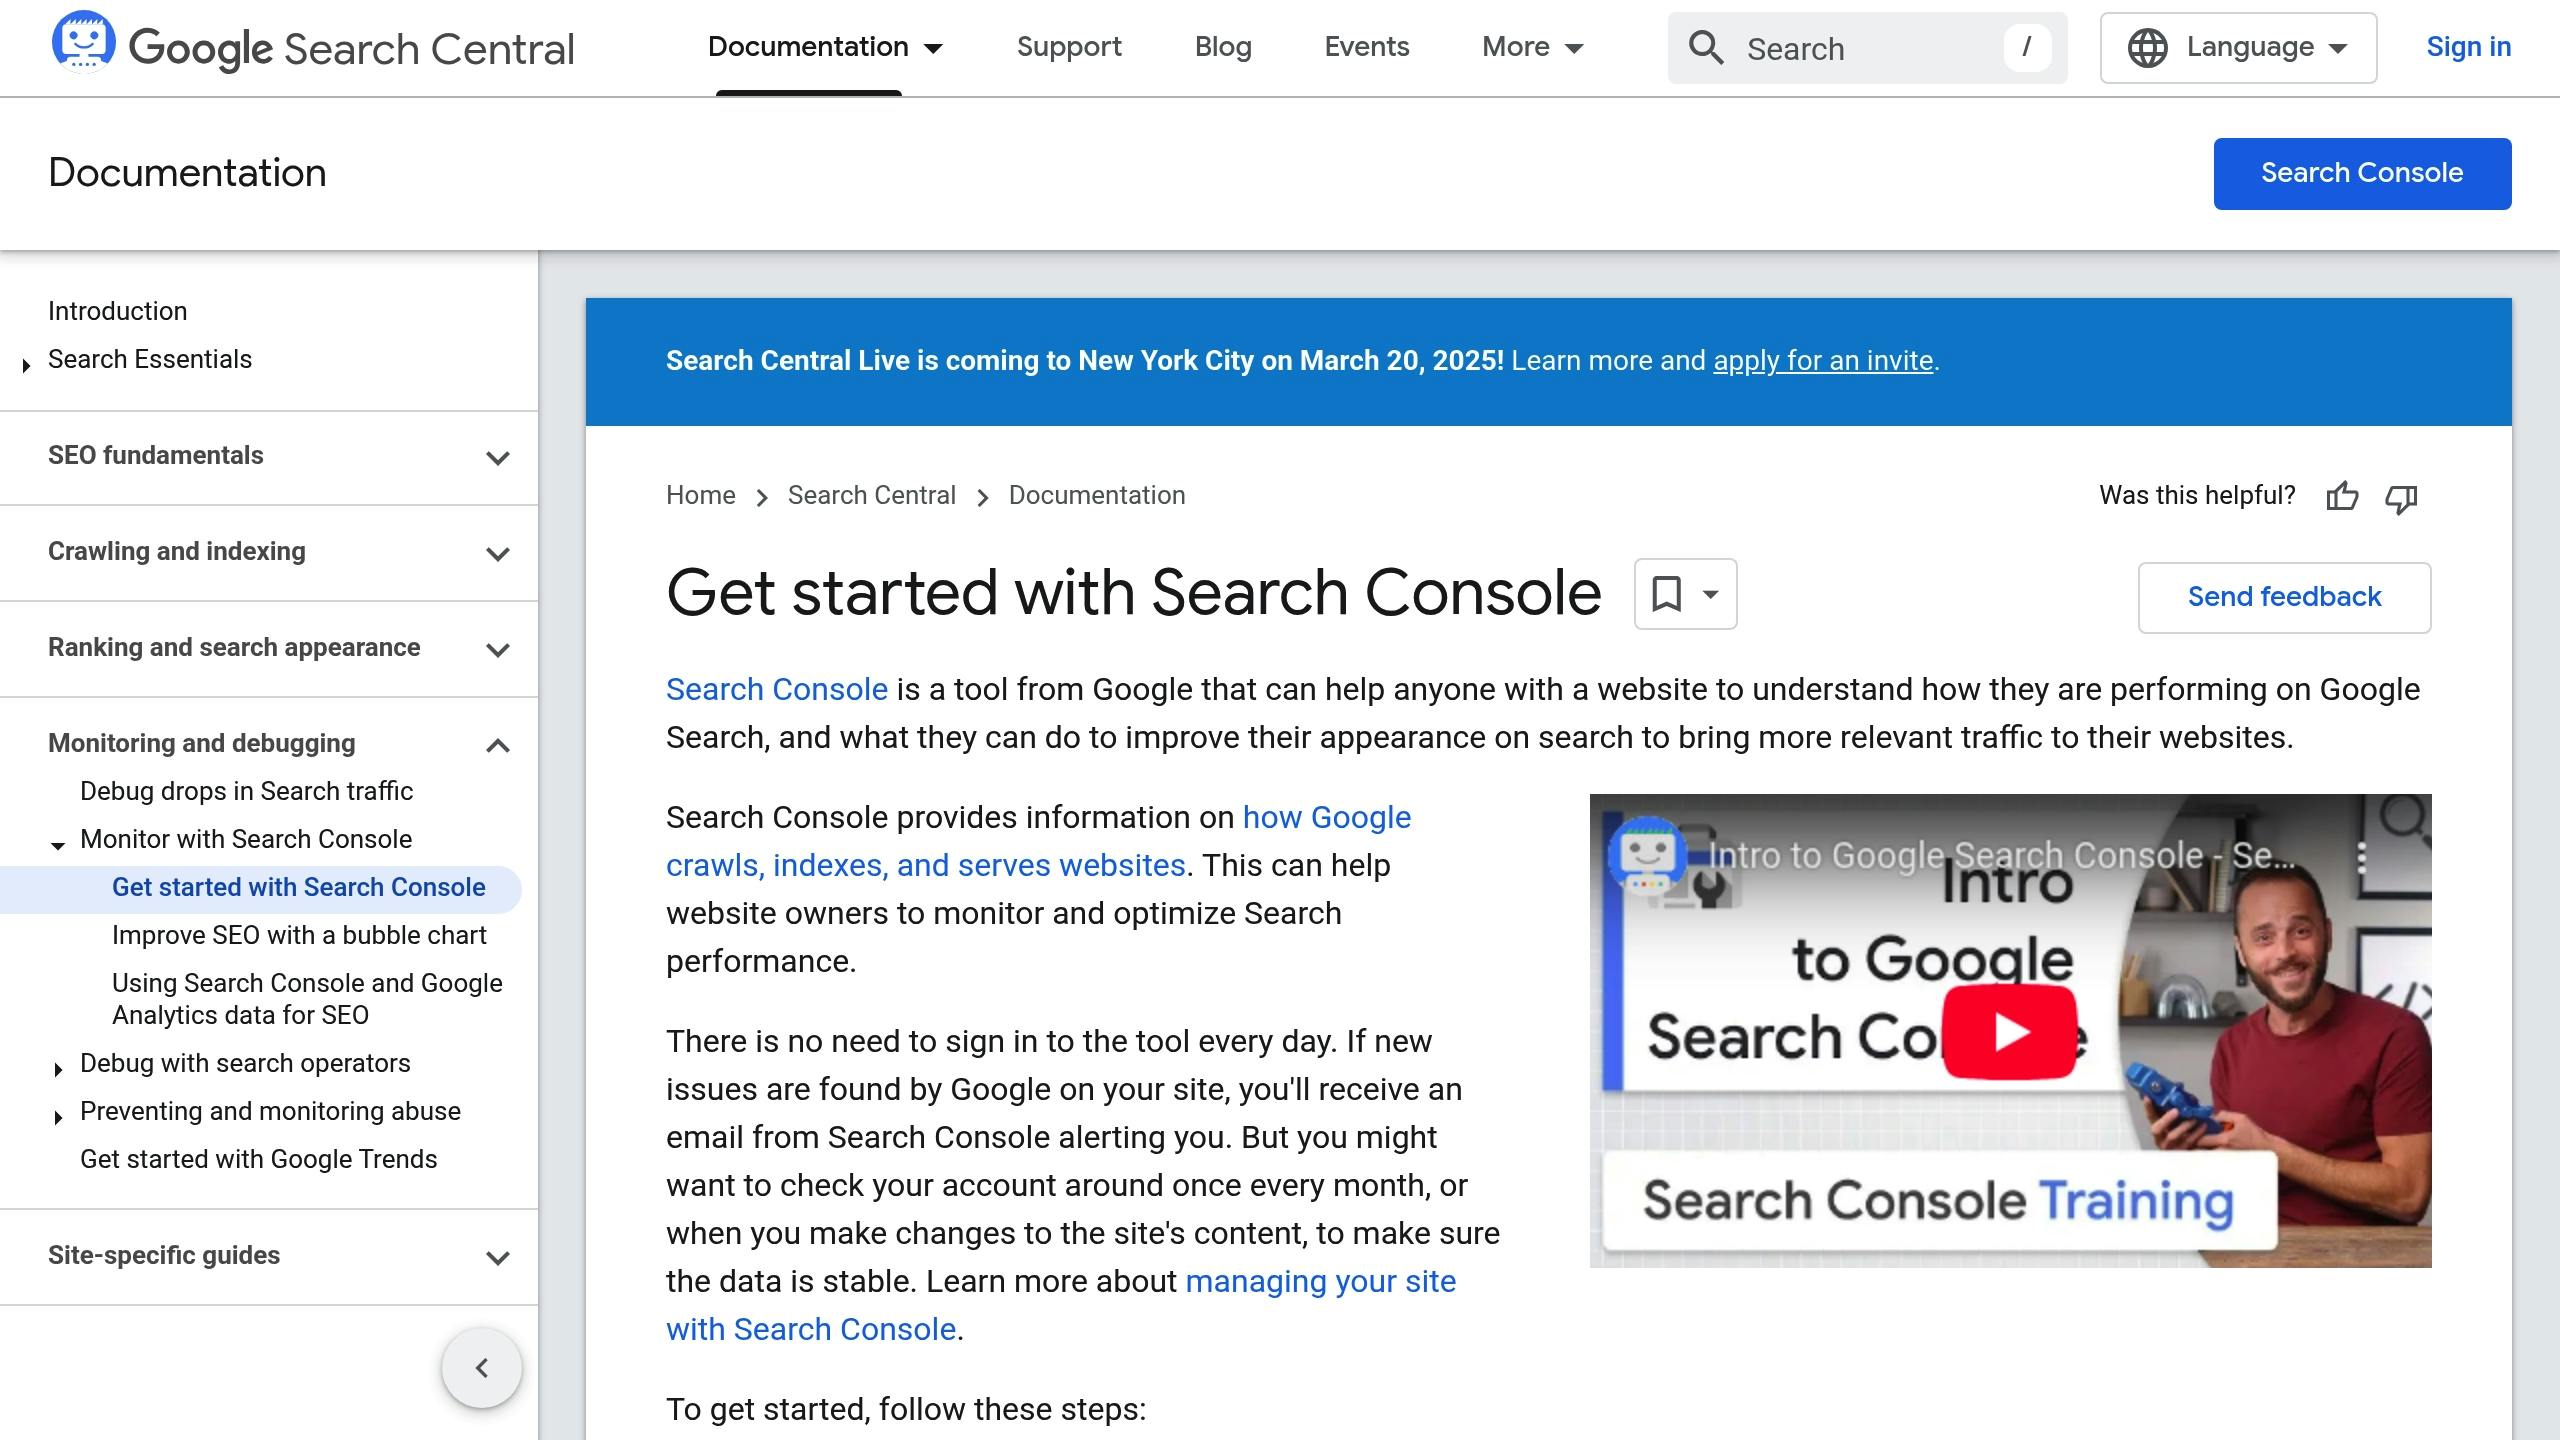Open the Documentation dropdown in top navigation
The height and width of the screenshot is (1440, 2560).
[x=825, y=47]
